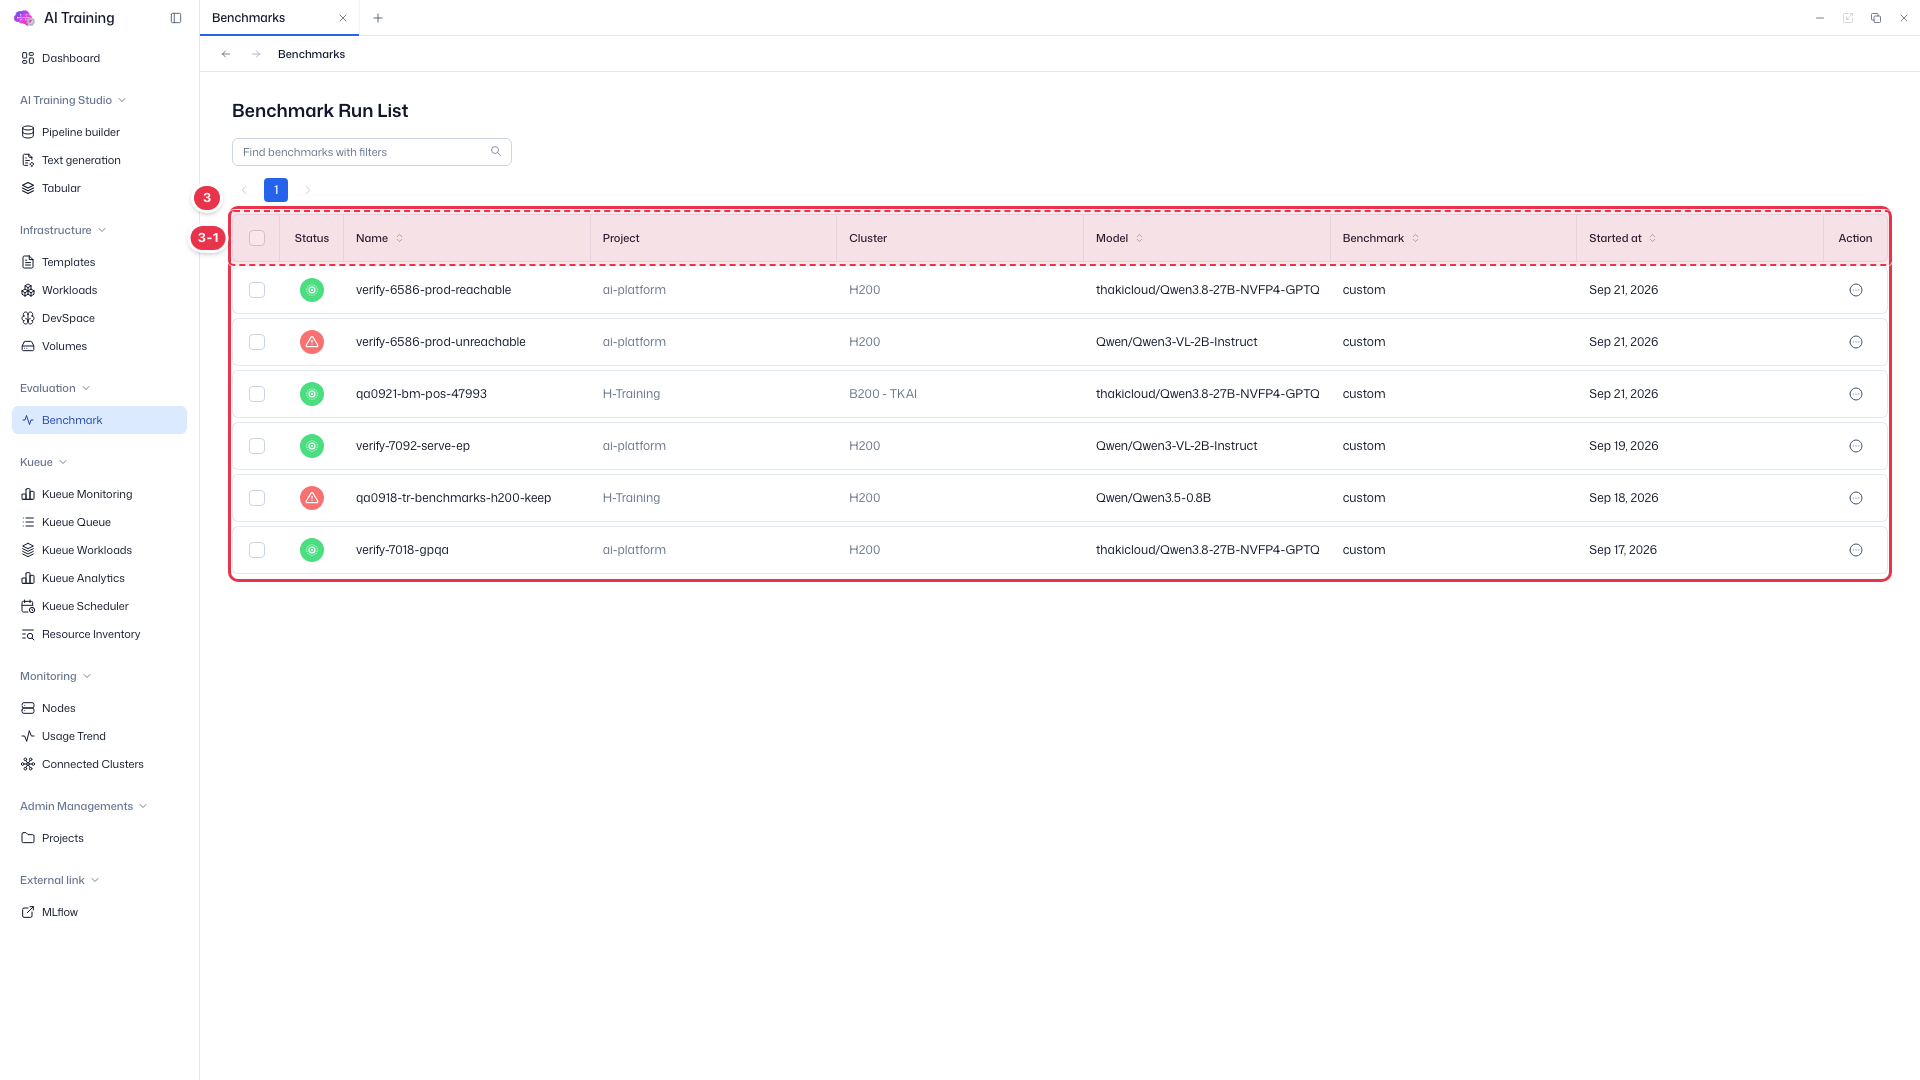Open Connected Clusters page
1920x1080 pixels.
click(99, 764)
